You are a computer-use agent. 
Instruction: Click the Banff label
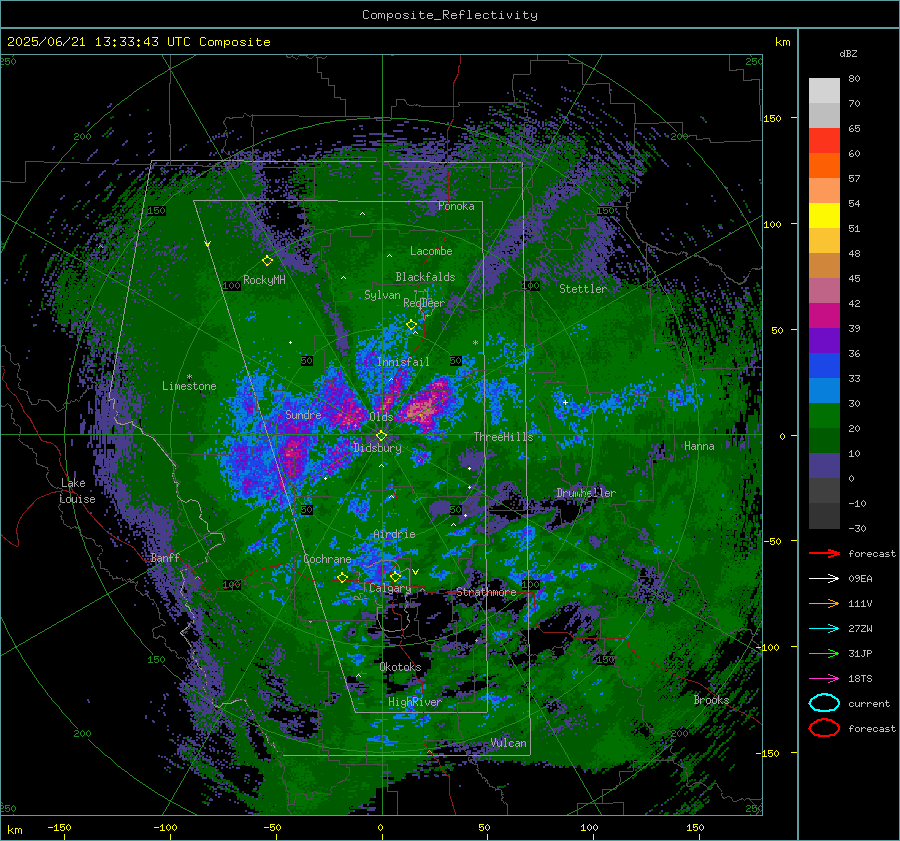[165, 557]
